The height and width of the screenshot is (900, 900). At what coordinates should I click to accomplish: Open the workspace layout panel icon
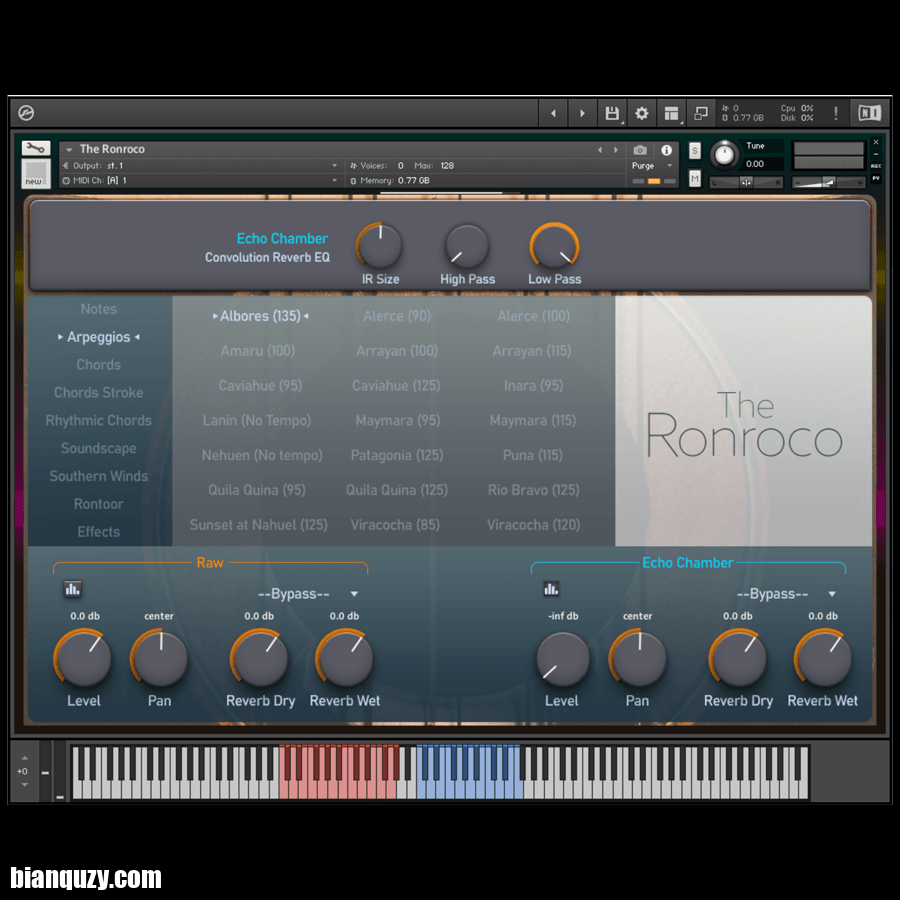coord(671,113)
